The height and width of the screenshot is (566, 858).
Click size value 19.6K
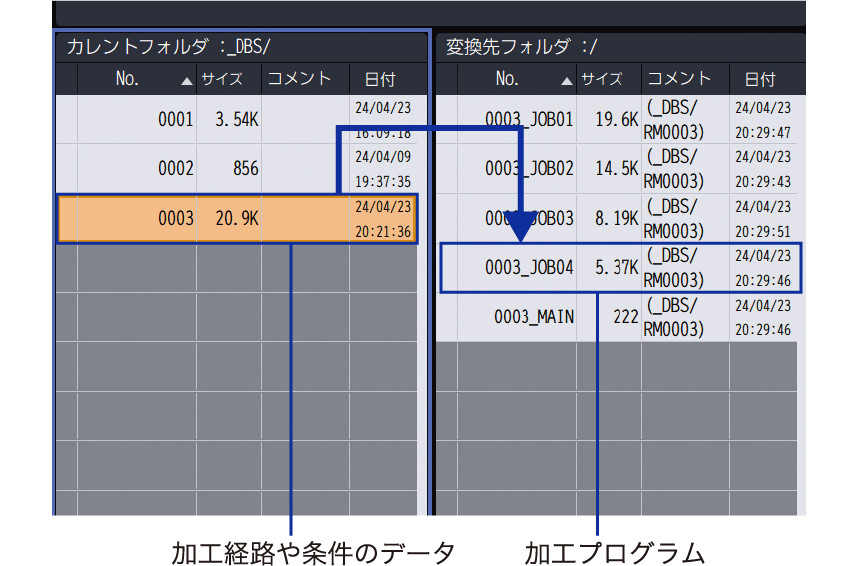pyautogui.click(x=617, y=119)
